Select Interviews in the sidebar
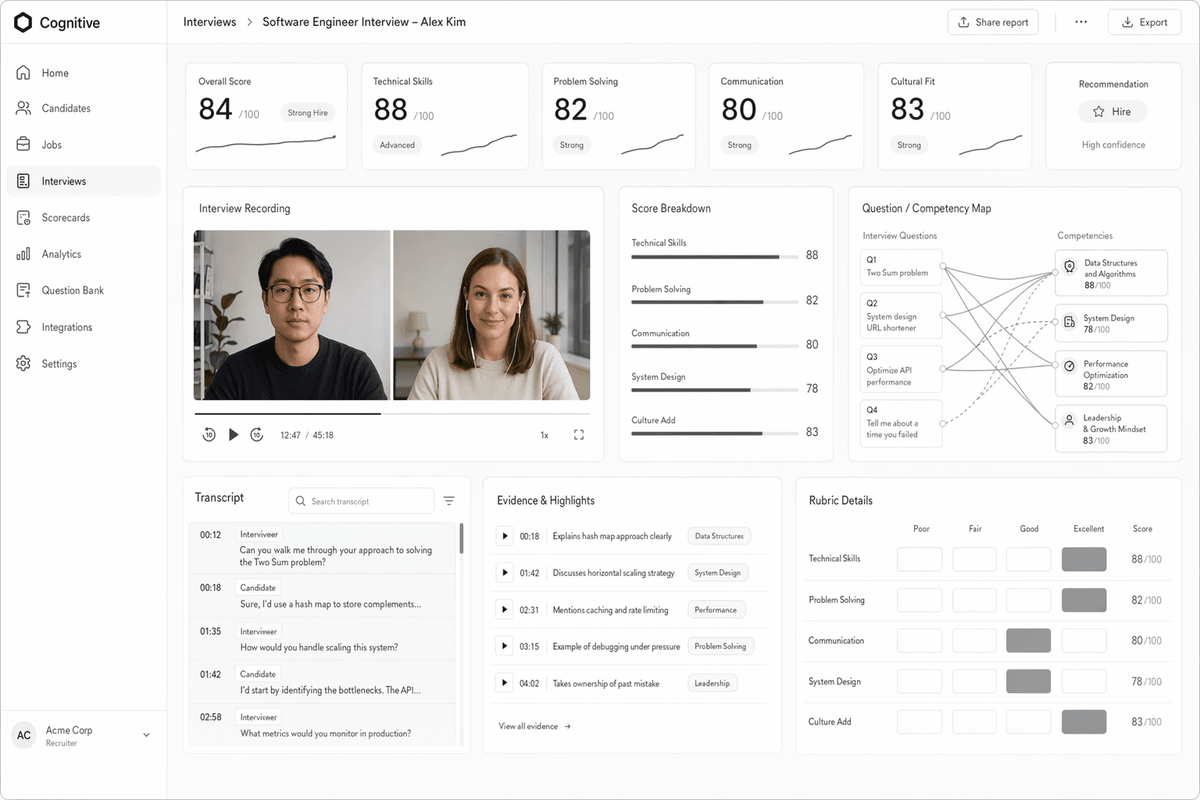1200x800 pixels. [x=83, y=181]
